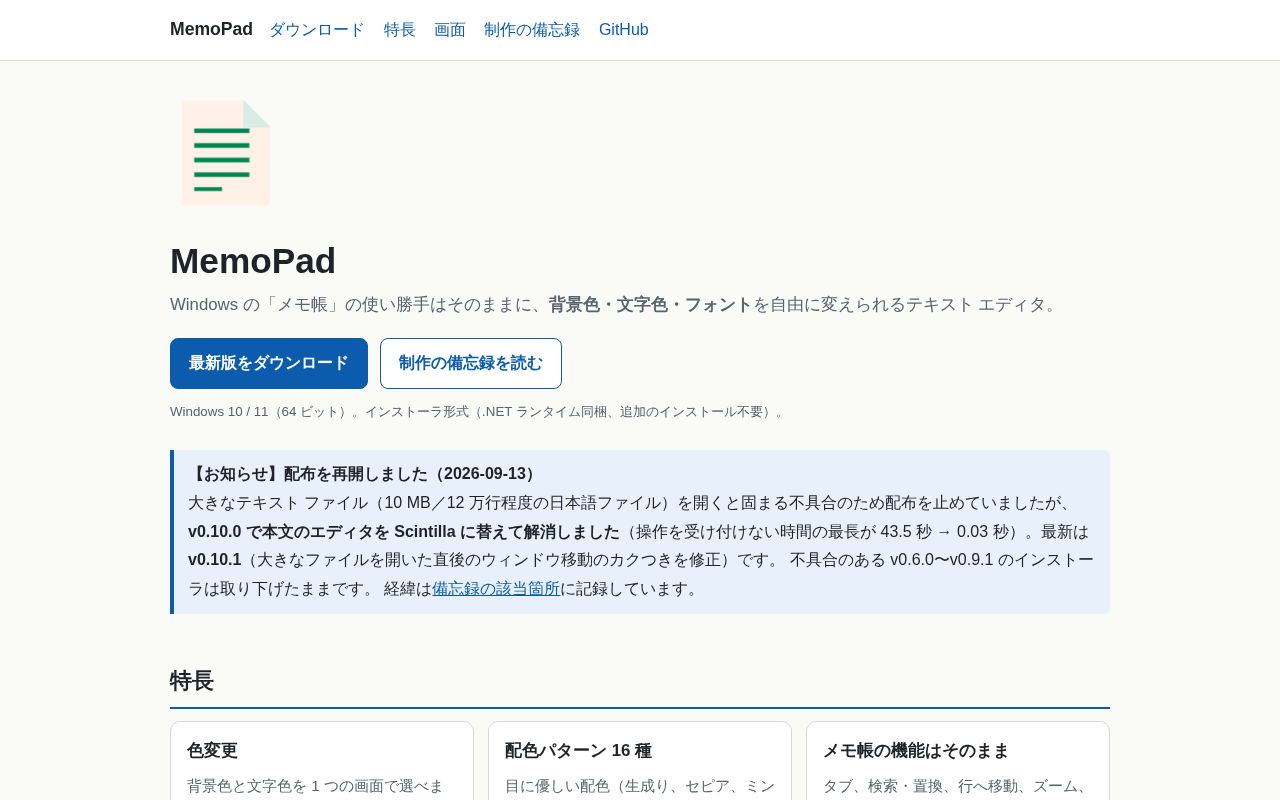Click the bold 背景色・文字色・フォント text
1280x800 pixels.
(x=650, y=304)
